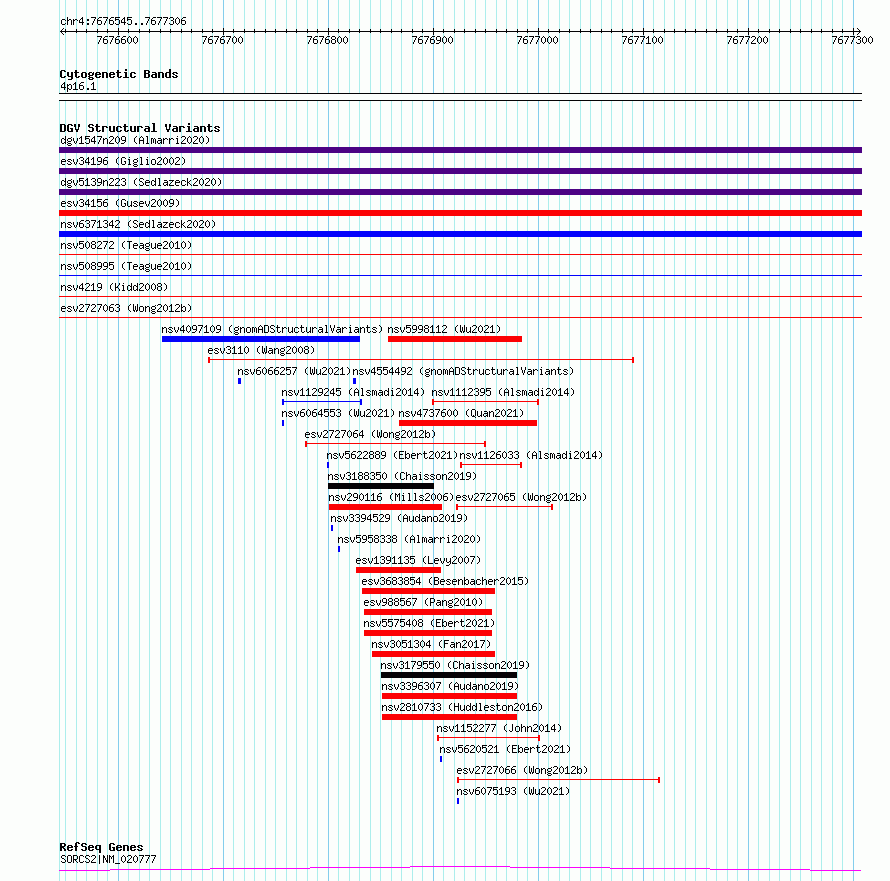Select esv34156 (Gusev2009) red variant label
This screenshot has width=890, height=881.
pos(120,203)
